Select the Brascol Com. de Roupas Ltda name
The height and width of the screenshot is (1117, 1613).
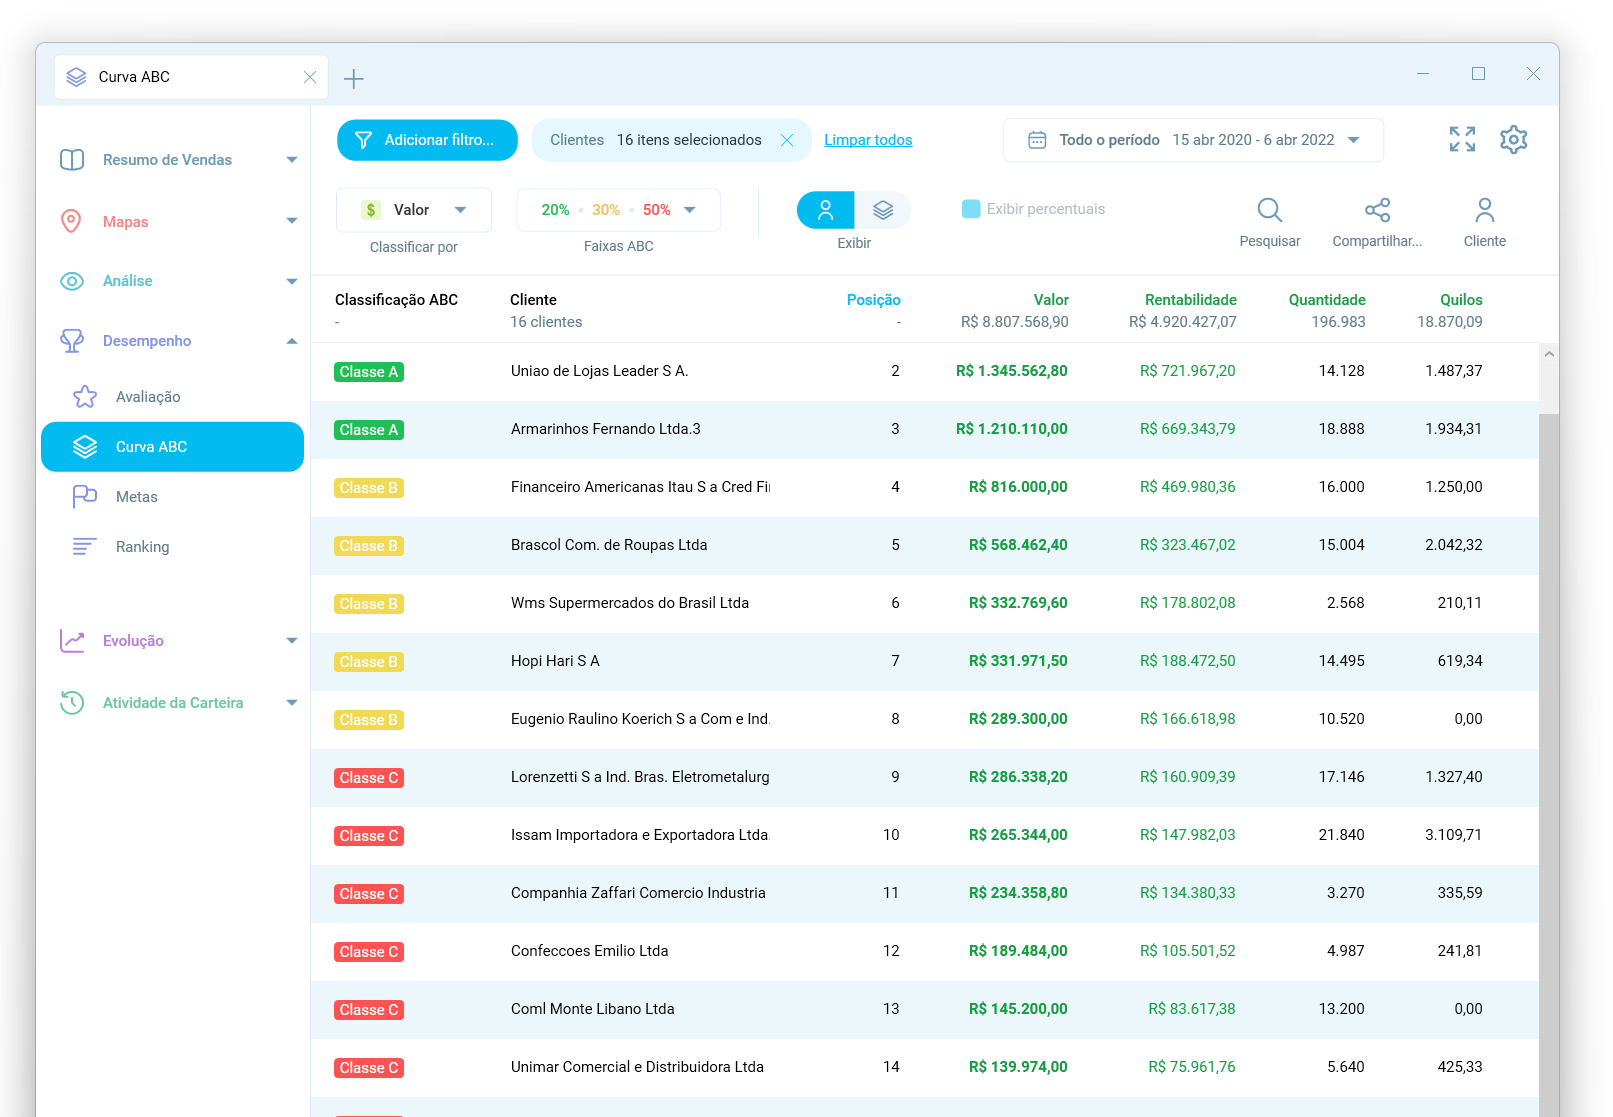[x=609, y=545]
